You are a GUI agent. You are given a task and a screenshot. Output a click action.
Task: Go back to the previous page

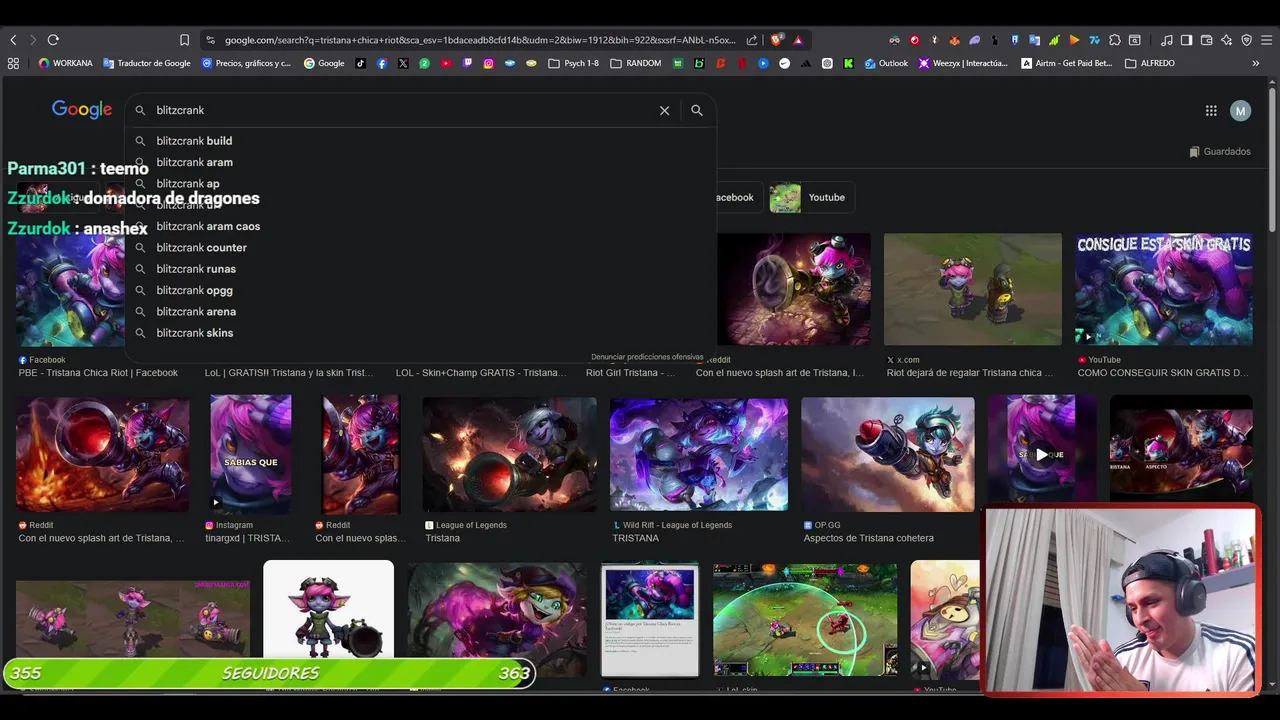(13, 40)
